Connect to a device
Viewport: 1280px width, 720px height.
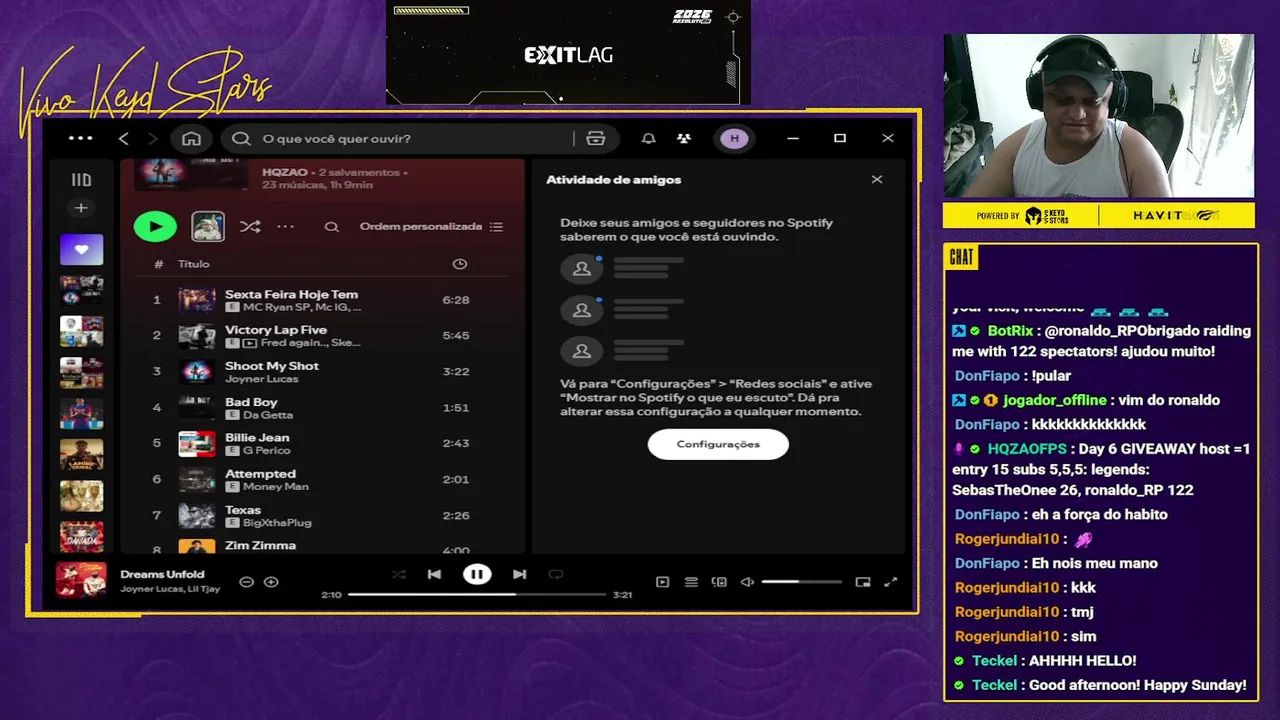[x=719, y=582]
